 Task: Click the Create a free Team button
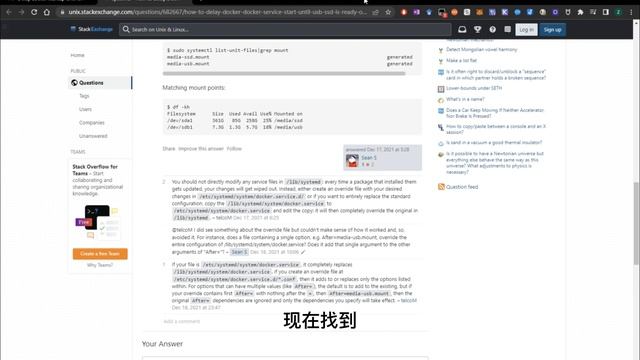pos(100,253)
